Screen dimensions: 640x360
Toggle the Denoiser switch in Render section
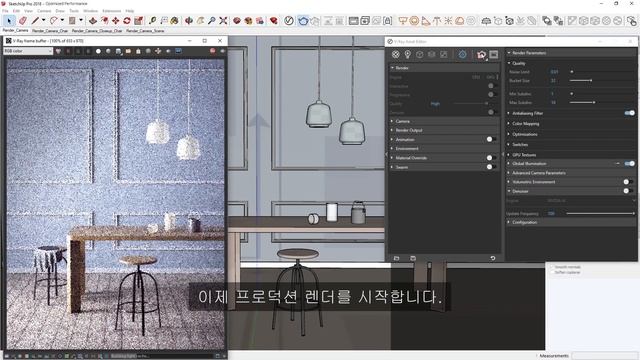coord(492,112)
